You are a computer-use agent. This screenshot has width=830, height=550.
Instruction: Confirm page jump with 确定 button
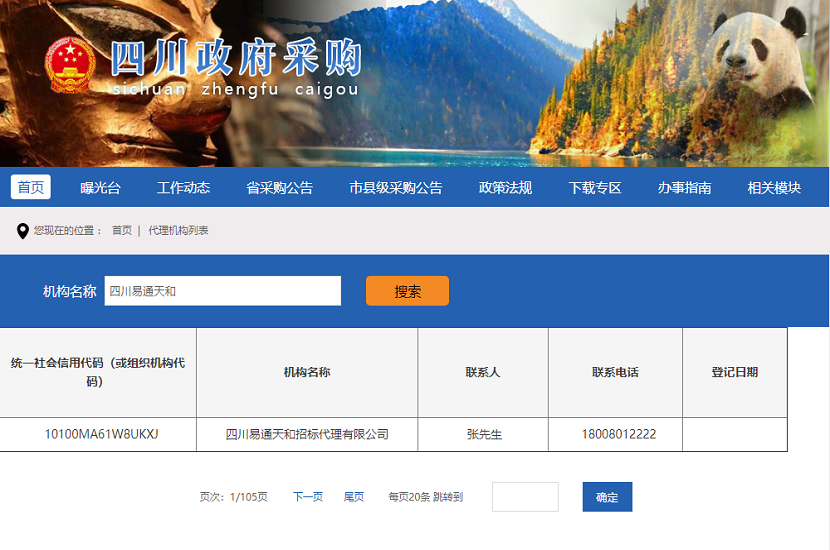tap(607, 497)
